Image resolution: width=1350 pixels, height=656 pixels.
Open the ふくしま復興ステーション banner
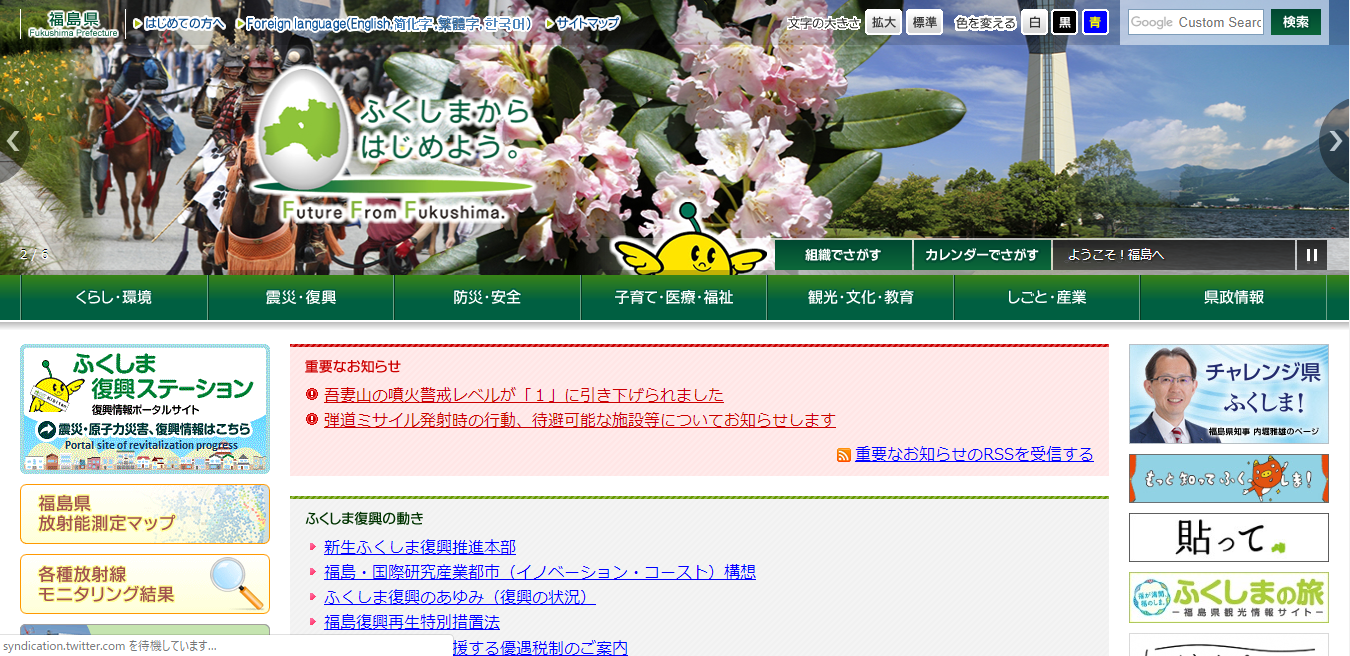(x=145, y=409)
